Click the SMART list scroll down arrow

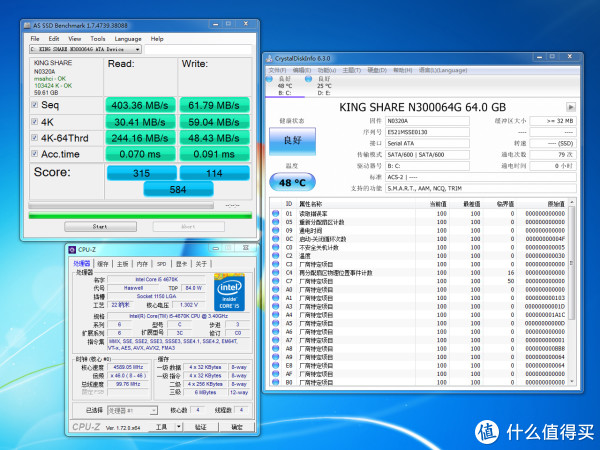pyautogui.click(x=572, y=382)
